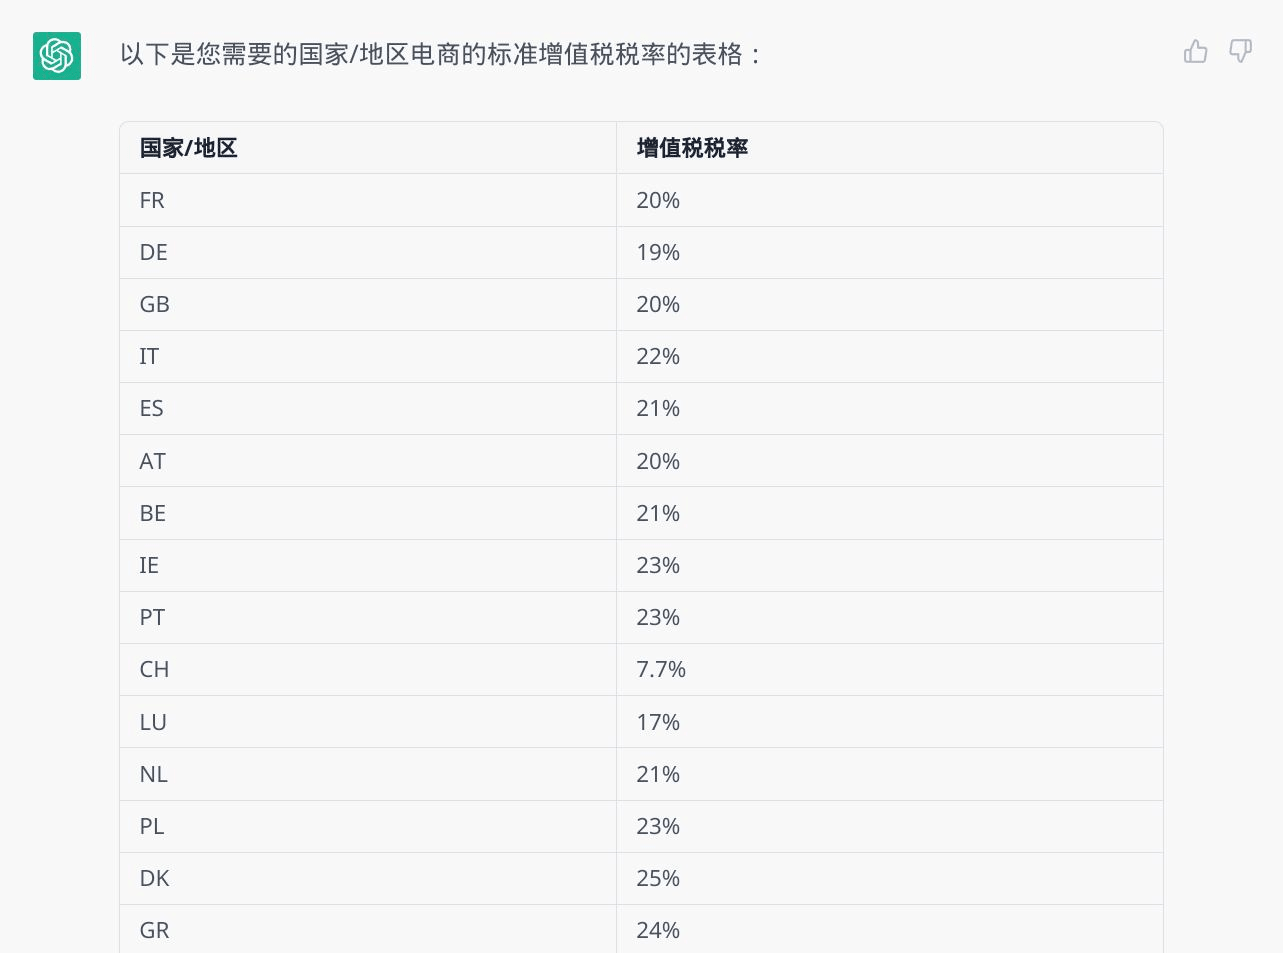Click the intro text about 标准增值税税率
This screenshot has height=953, width=1283.
point(441,54)
